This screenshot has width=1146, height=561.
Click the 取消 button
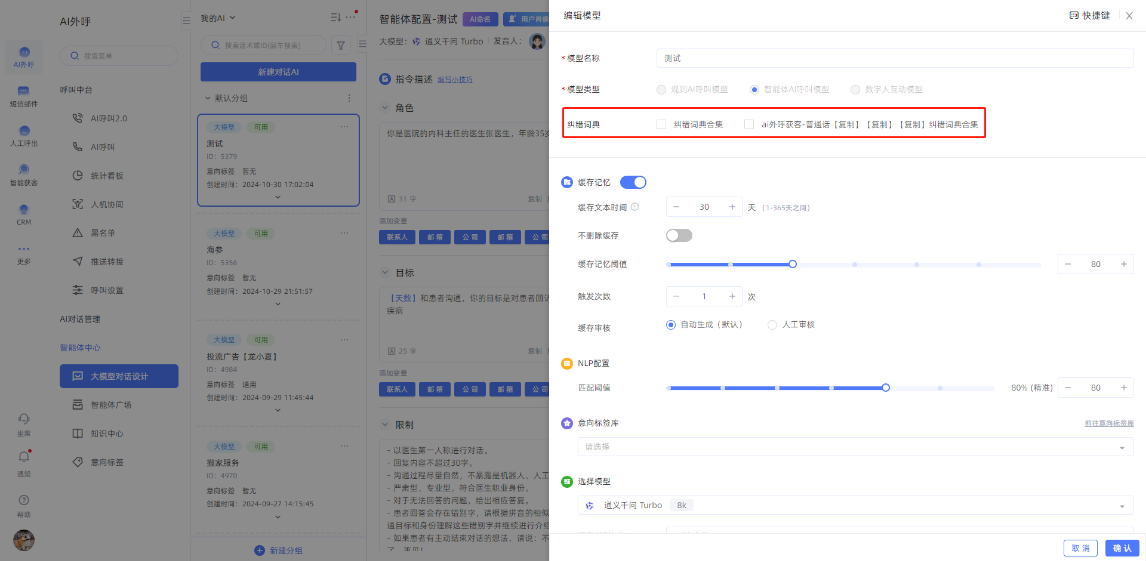[x=1079, y=548]
